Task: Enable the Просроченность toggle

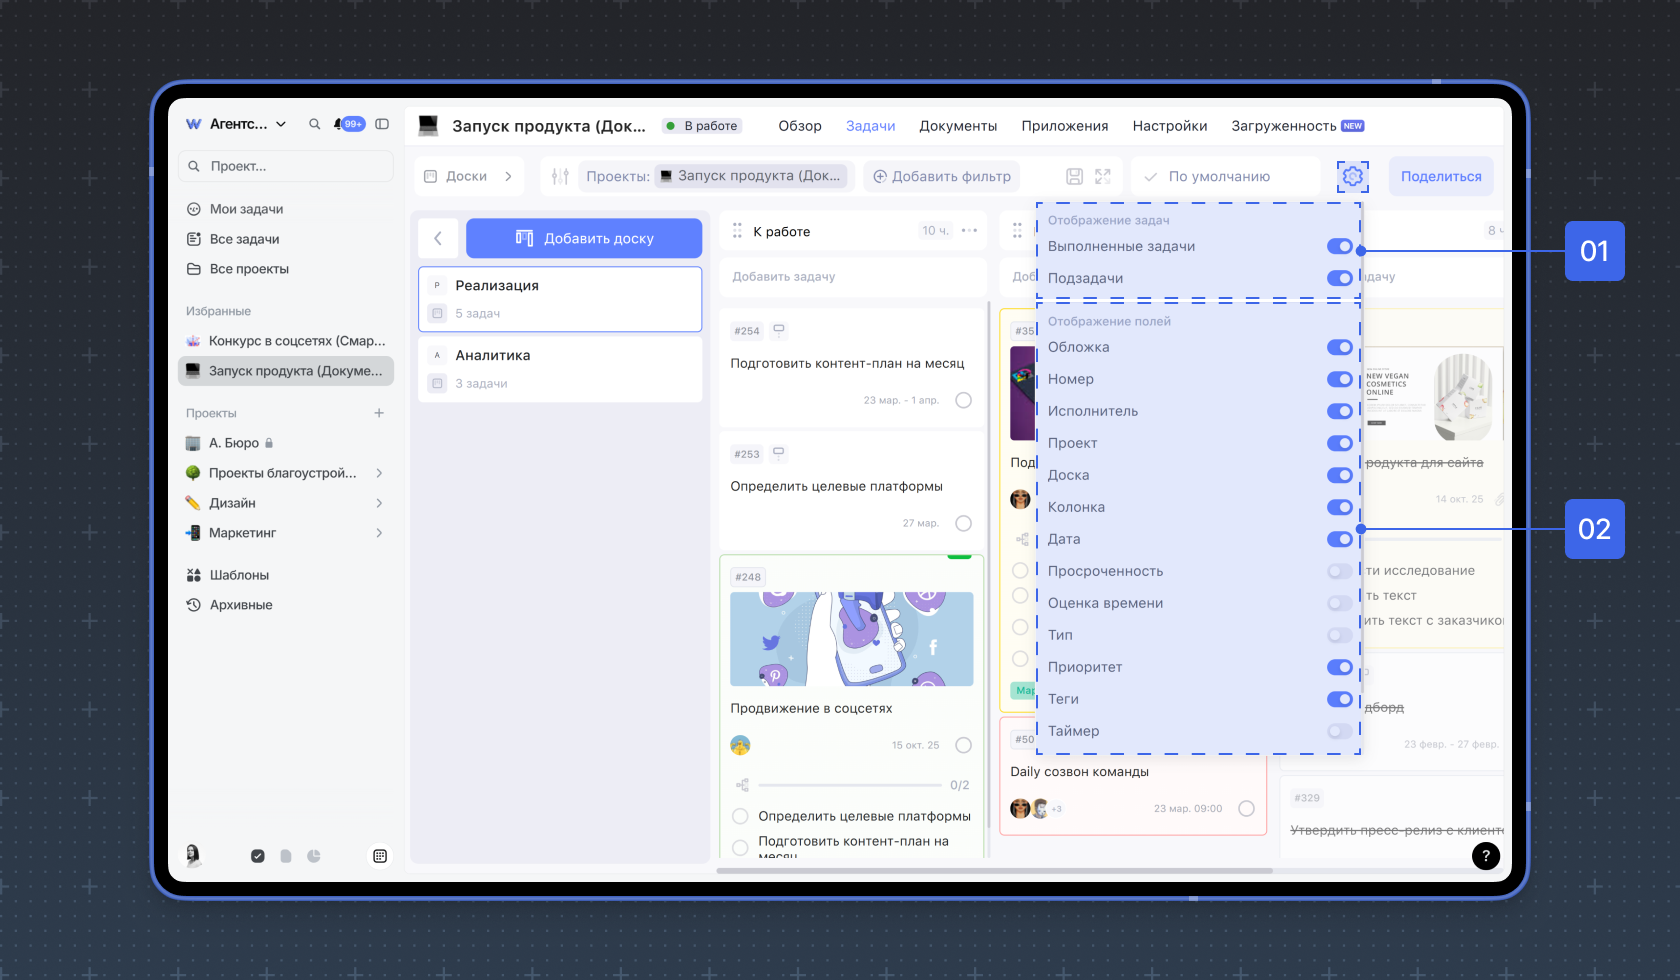Action: click(1339, 571)
